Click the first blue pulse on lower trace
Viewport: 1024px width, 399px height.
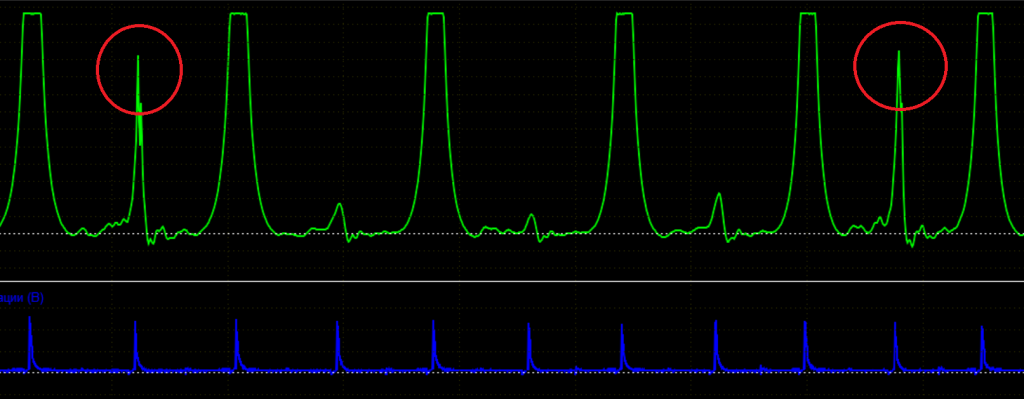coord(30,343)
